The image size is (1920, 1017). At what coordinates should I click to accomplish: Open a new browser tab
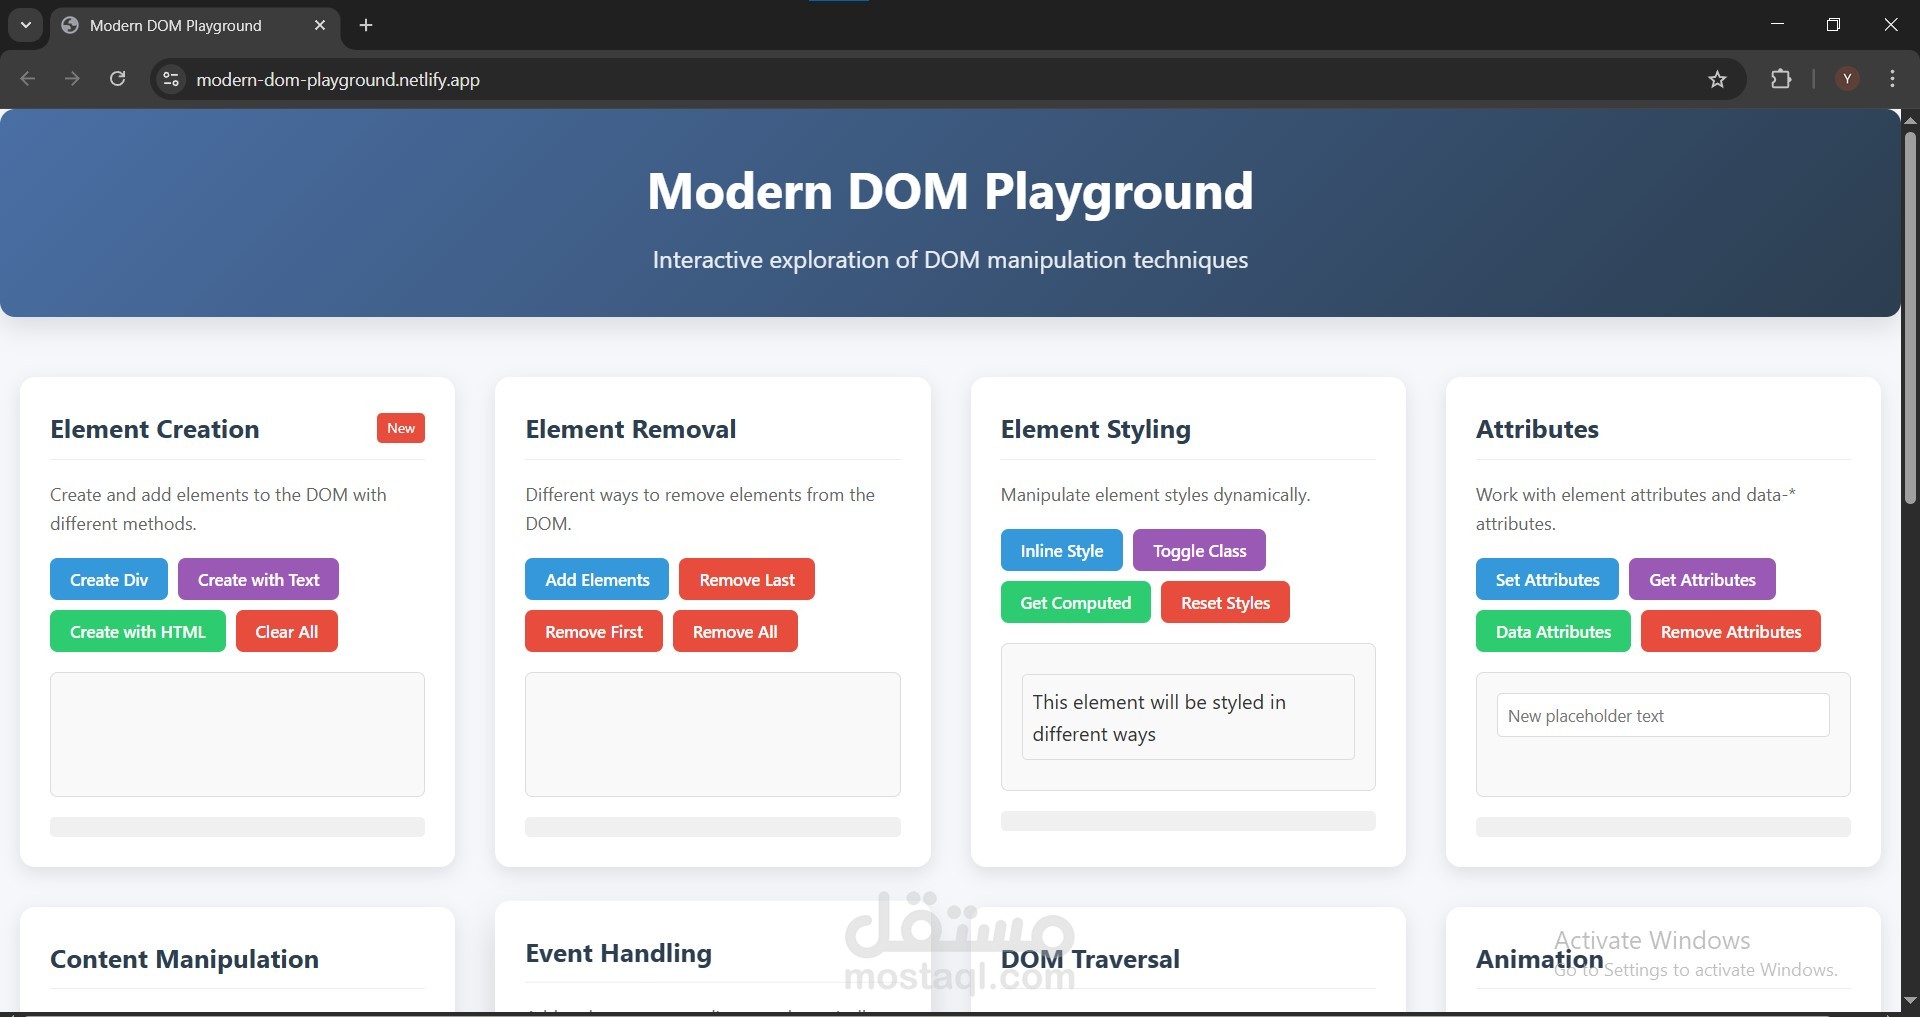coord(364,25)
